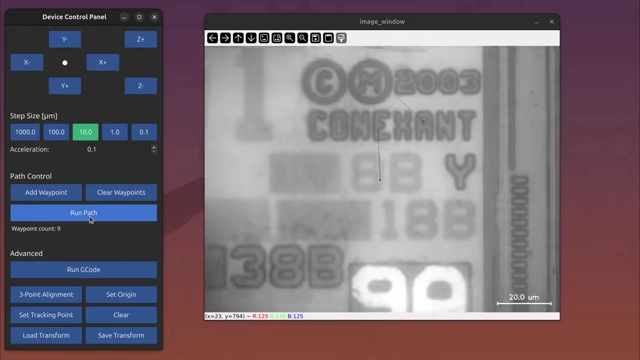Screen dimensions: 640x360
Task: Lower focus with Z- button
Action: coord(141,86)
